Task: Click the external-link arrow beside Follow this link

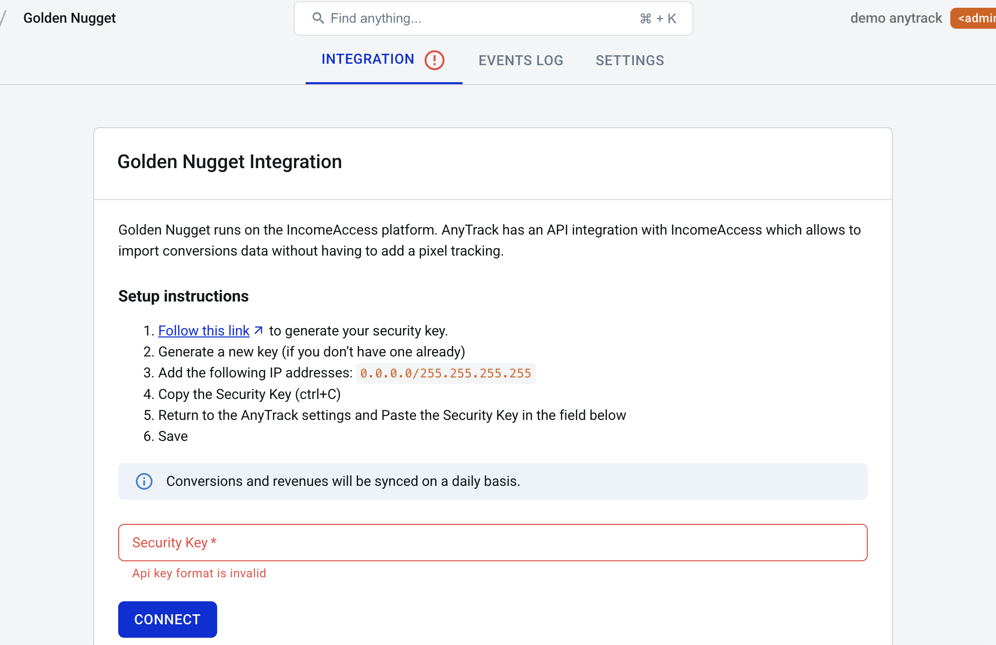Action: (259, 328)
